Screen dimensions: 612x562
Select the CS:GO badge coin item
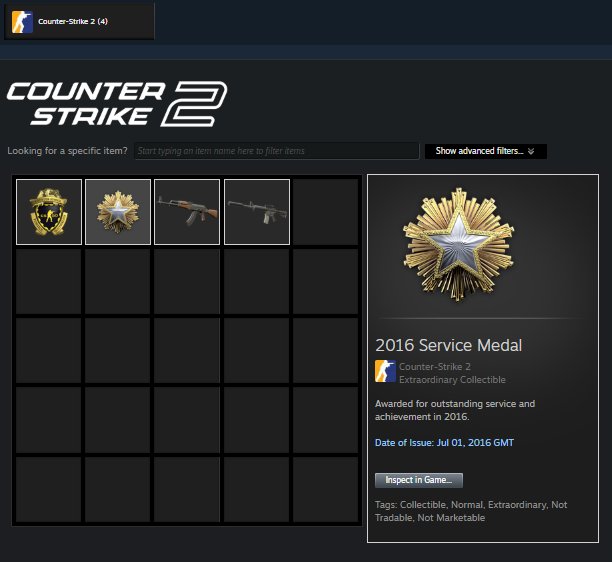[x=49, y=212]
